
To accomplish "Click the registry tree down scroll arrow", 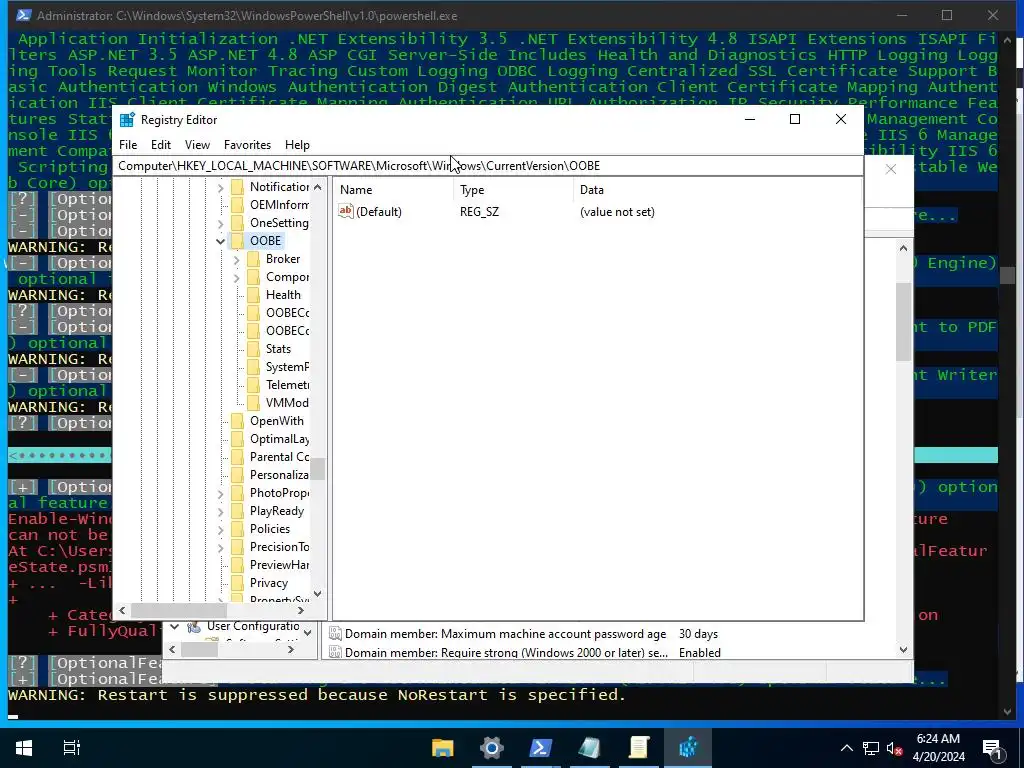I will coord(317,594).
